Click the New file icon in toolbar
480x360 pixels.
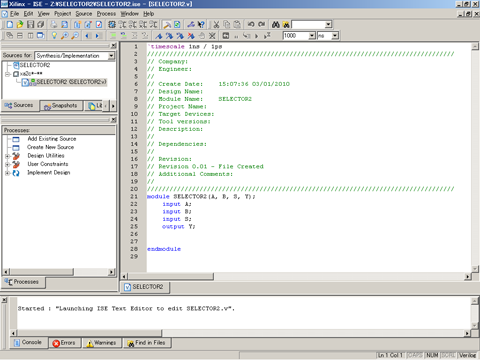10,24
